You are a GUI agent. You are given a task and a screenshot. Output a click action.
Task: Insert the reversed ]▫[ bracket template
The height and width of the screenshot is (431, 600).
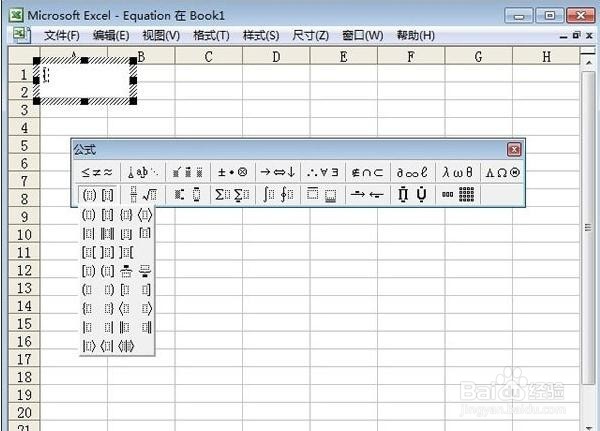tap(126, 252)
